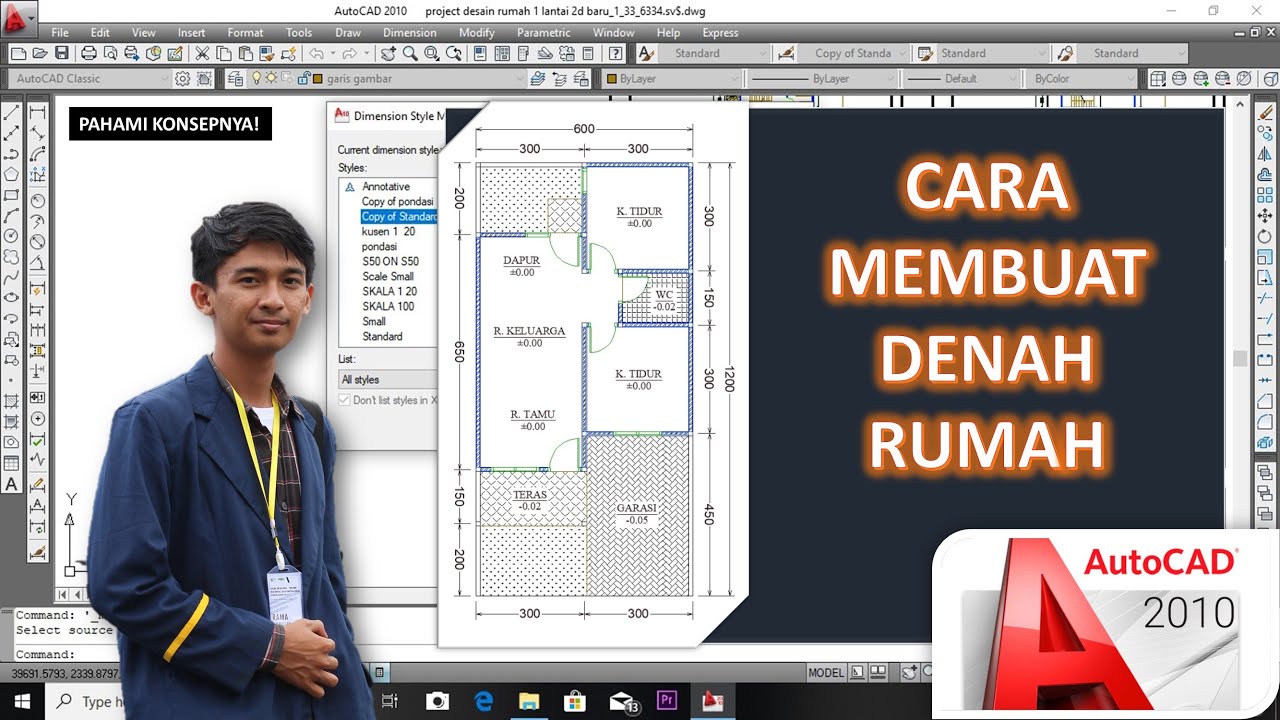1280x720 pixels.
Task: Click the Table Style icon
Action: click(925, 53)
